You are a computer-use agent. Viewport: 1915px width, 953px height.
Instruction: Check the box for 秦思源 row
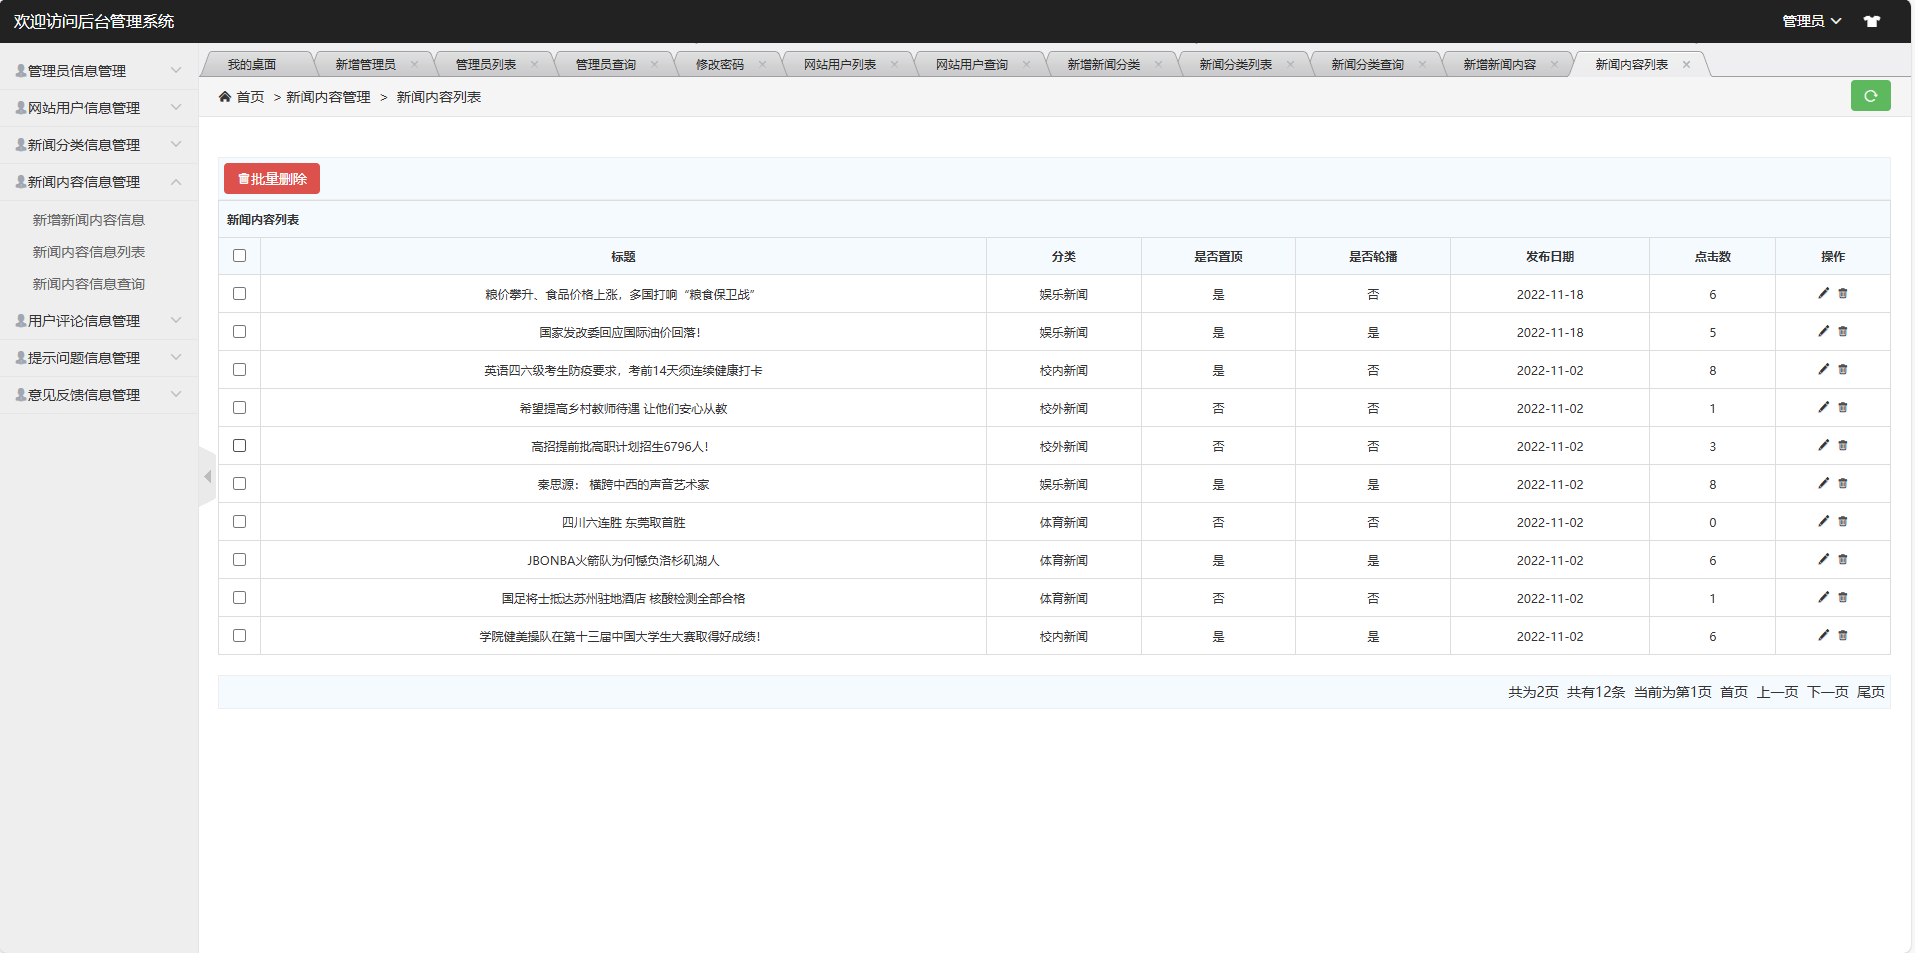point(239,483)
